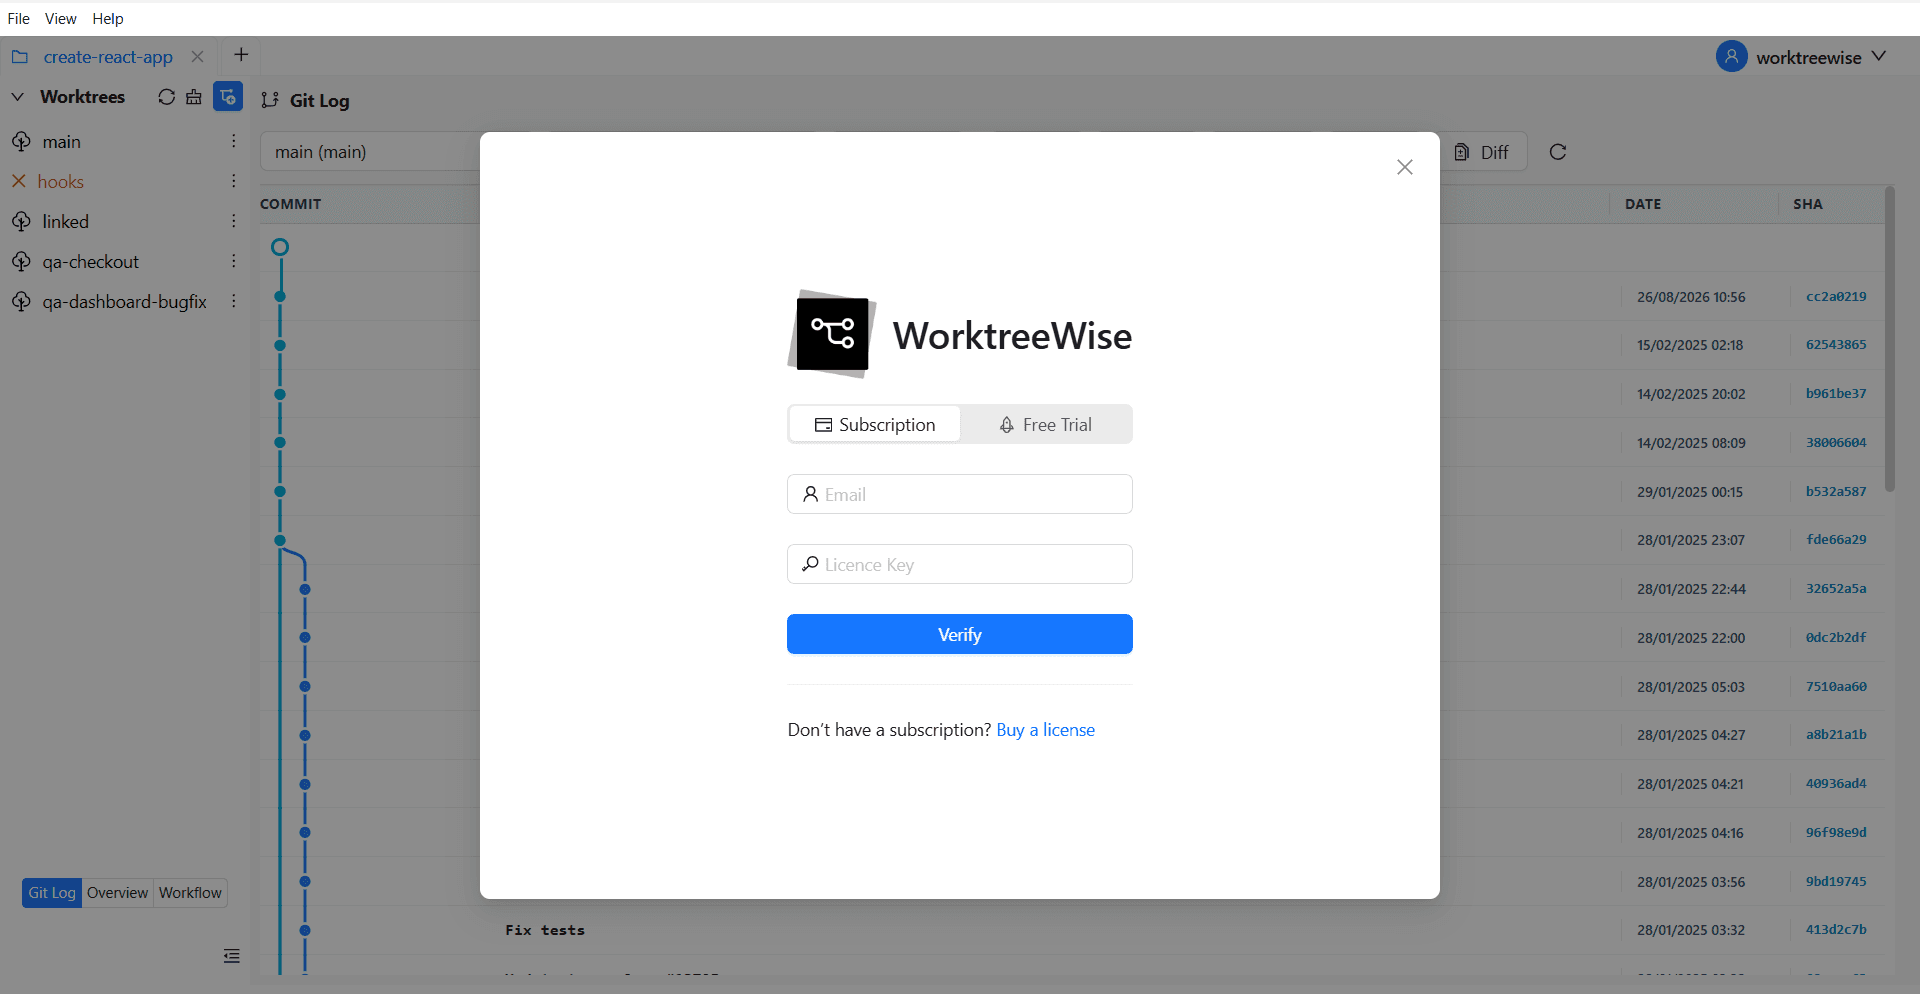Select the Subscription tab
This screenshot has height=994, width=1920.
point(875,425)
